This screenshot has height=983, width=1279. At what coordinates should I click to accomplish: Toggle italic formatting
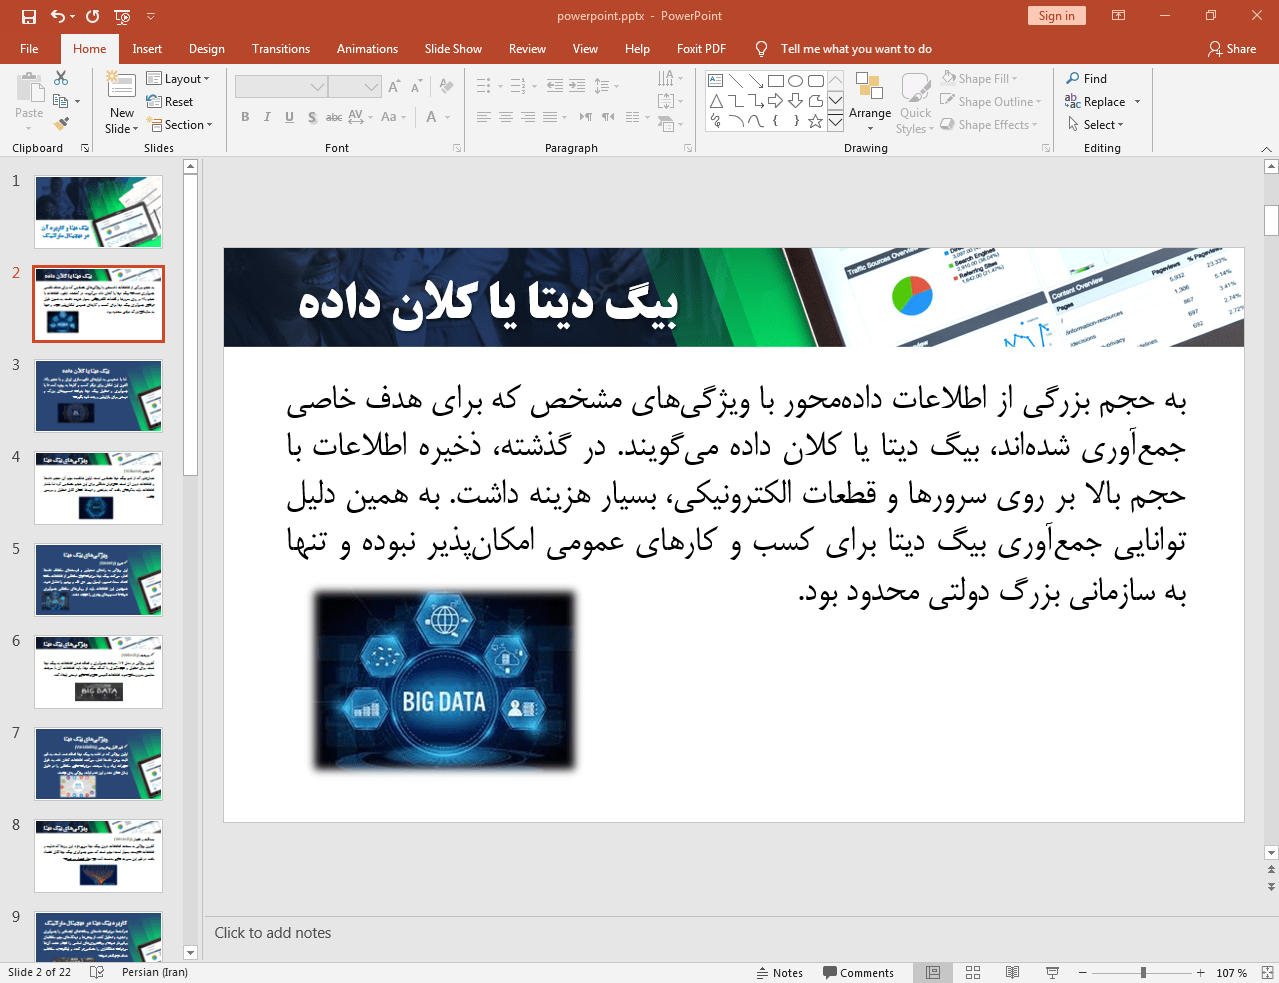tap(266, 117)
